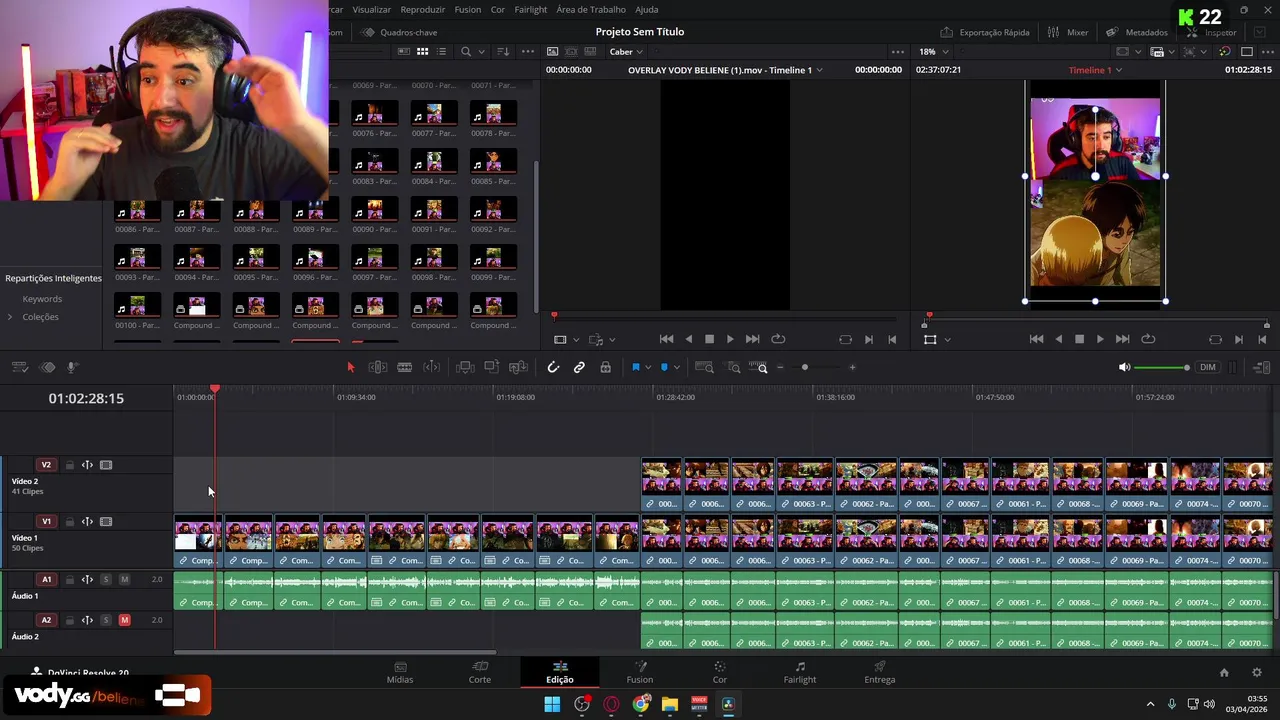Open the Metadados panel
This screenshot has width=1280, height=720.
pyautogui.click(x=1137, y=32)
